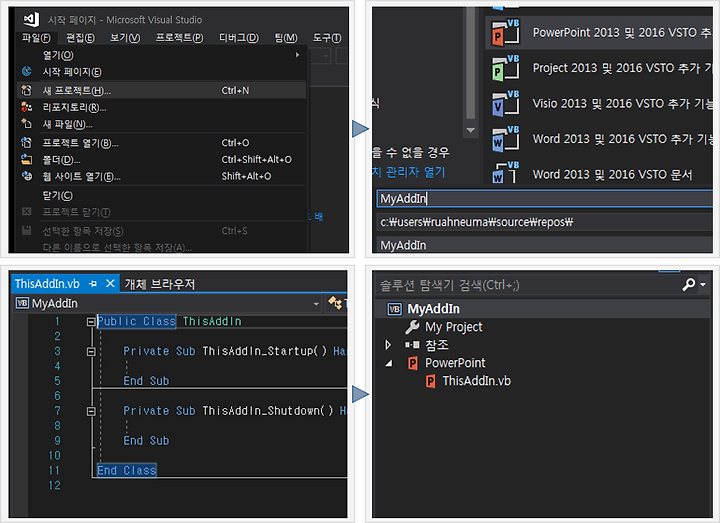Click the Visual Studio logo icon

[31, 19]
